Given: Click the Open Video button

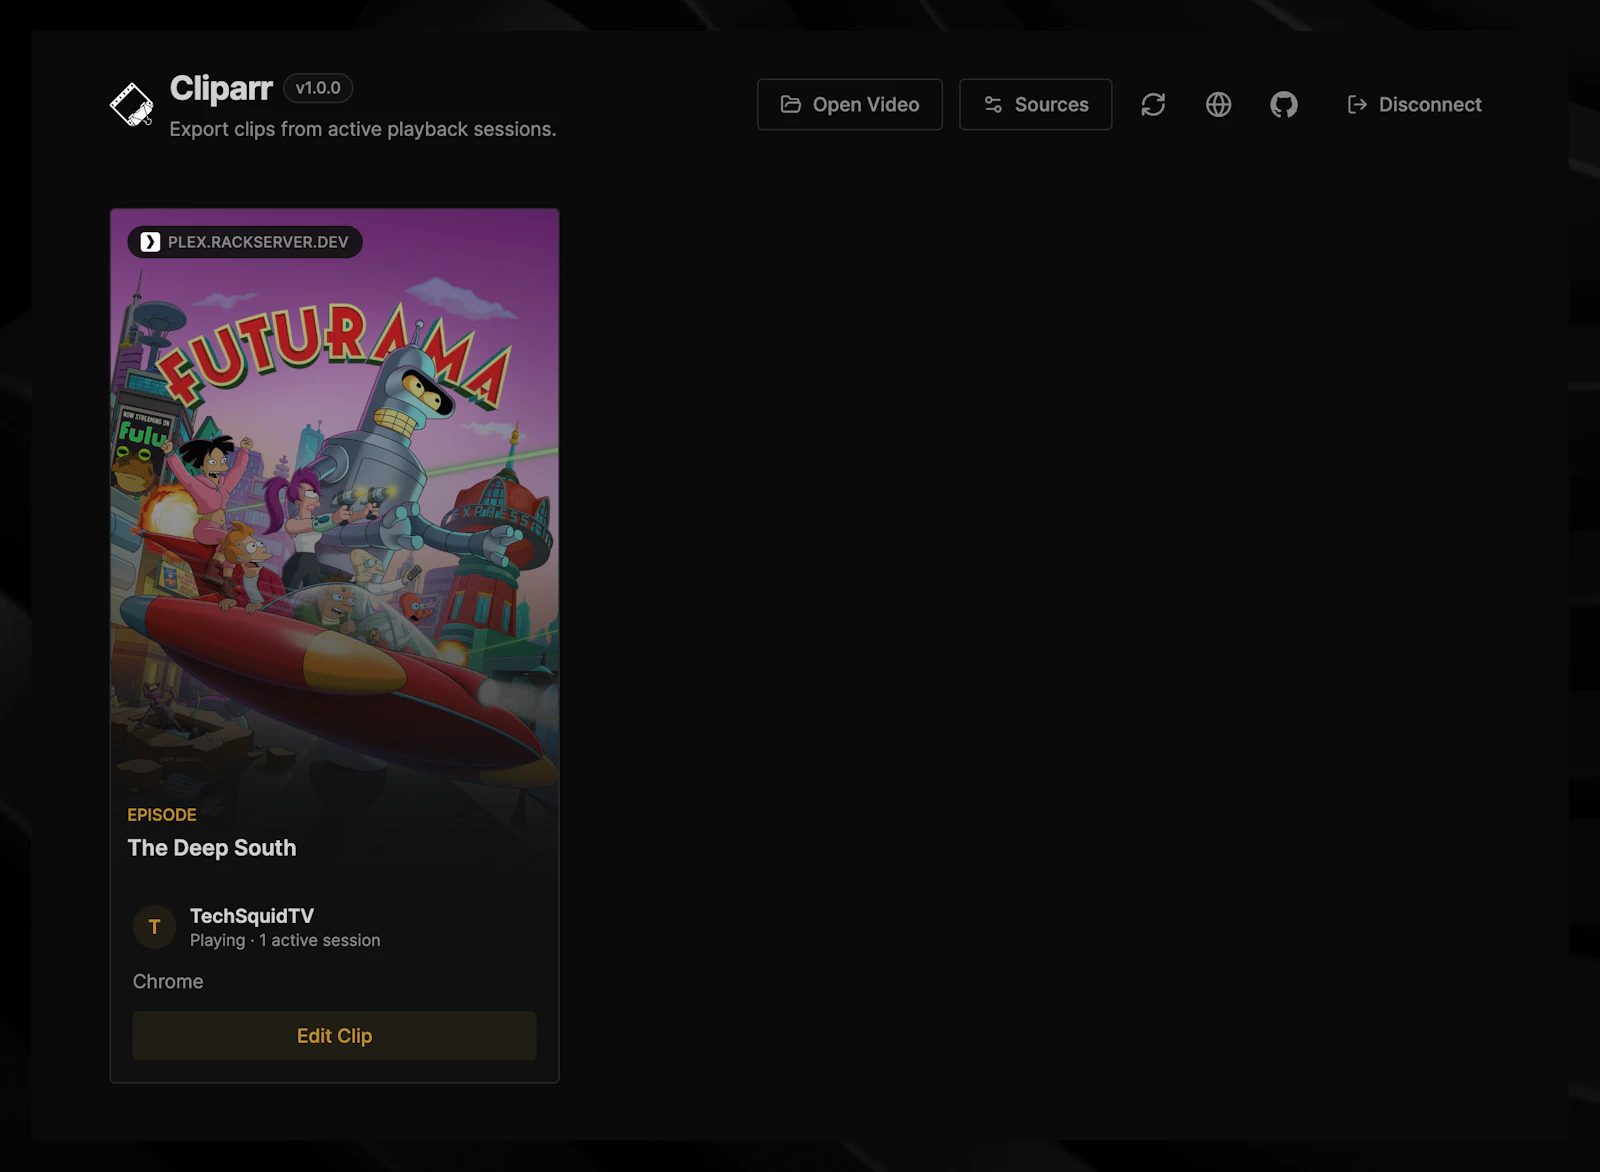Looking at the screenshot, I should coord(850,104).
